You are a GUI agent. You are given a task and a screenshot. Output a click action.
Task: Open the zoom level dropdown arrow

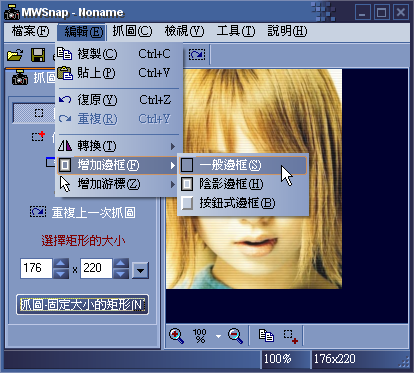(218, 336)
